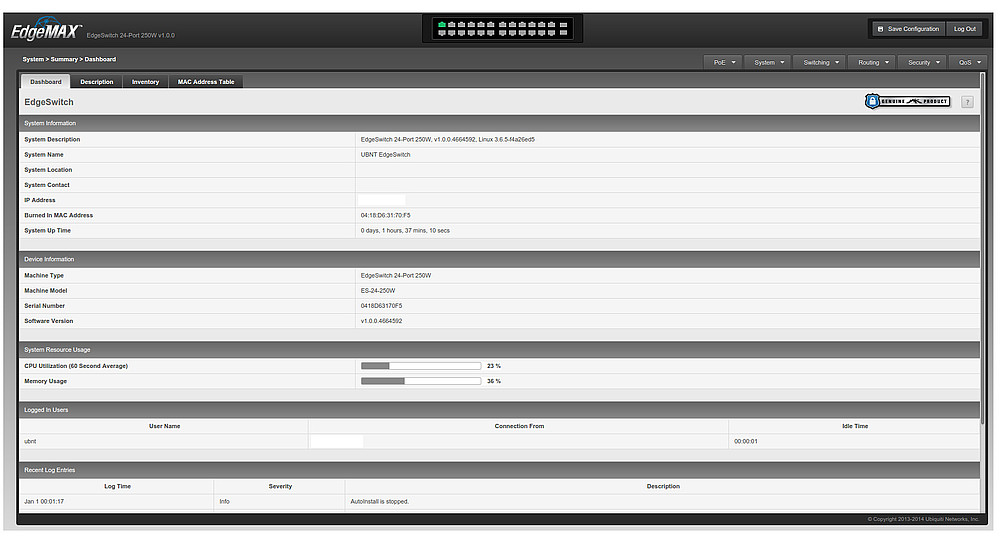Viewport: 1000px width, 542px height.
Task: Click the Log Time column header
Action: pos(117,487)
